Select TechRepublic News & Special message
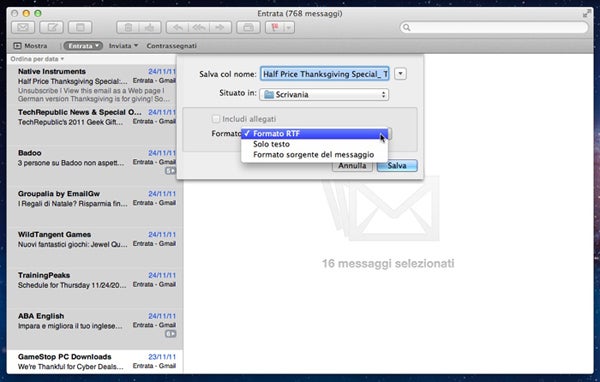The height and width of the screenshot is (382, 600). tap(95, 126)
